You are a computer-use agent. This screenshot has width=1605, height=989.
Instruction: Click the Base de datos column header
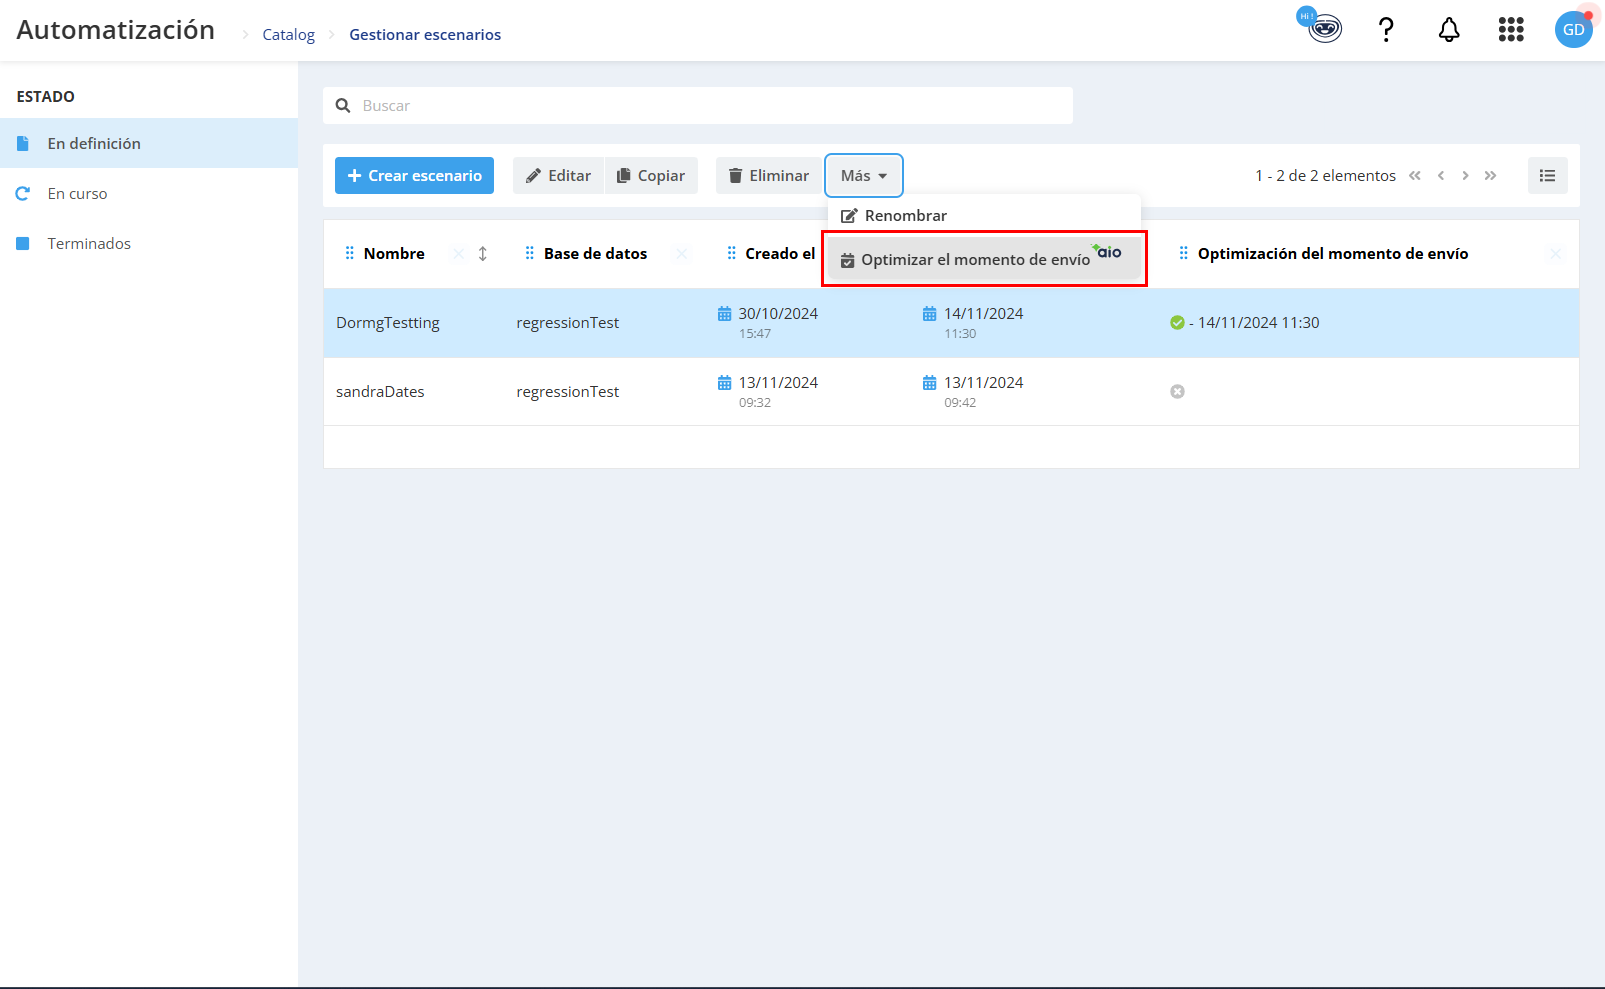[595, 254]
